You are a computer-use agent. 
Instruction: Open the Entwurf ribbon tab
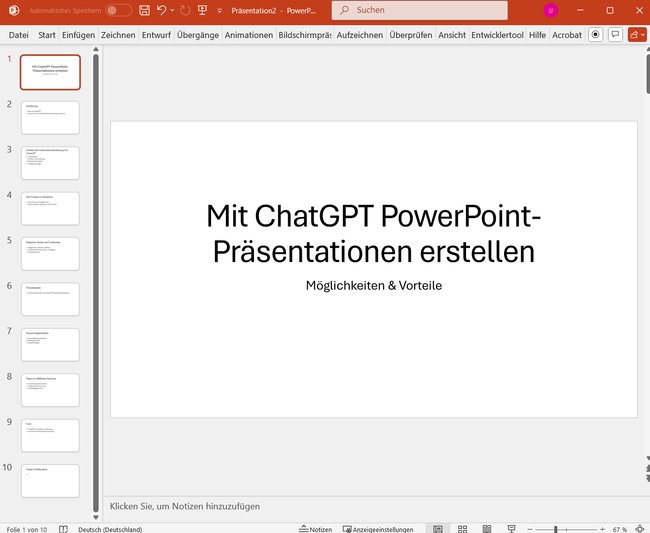[156, 35]
